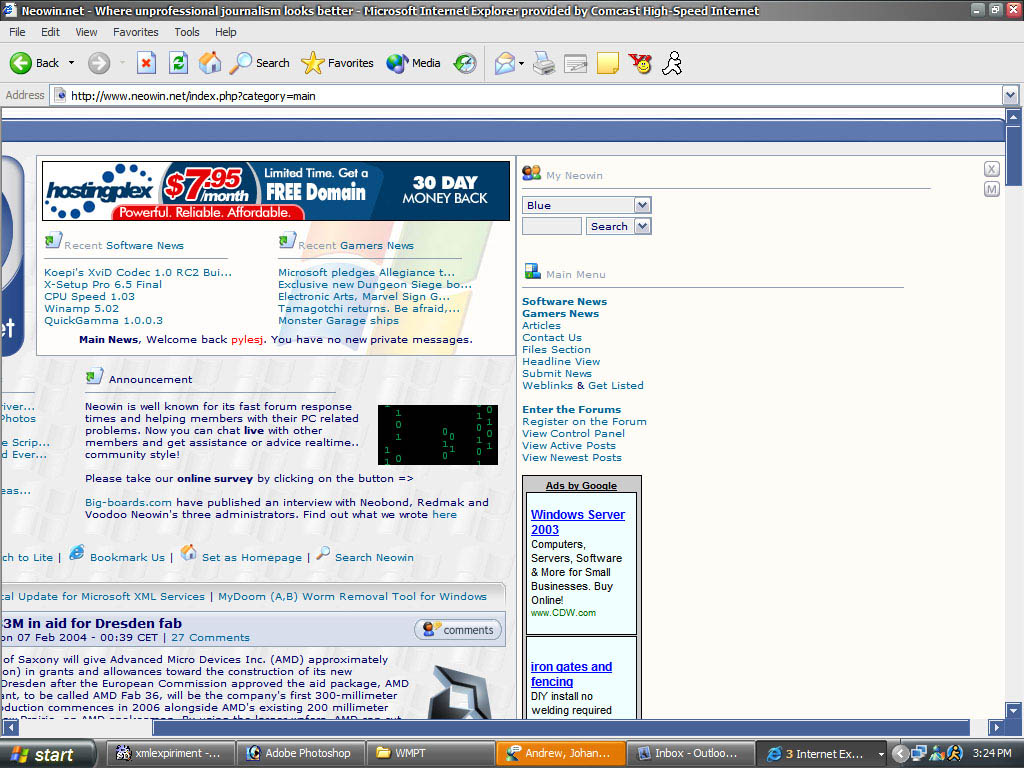Click the Edit toolbar icon beside printer
1024x768 pixels.
click(x=575, y=63)
